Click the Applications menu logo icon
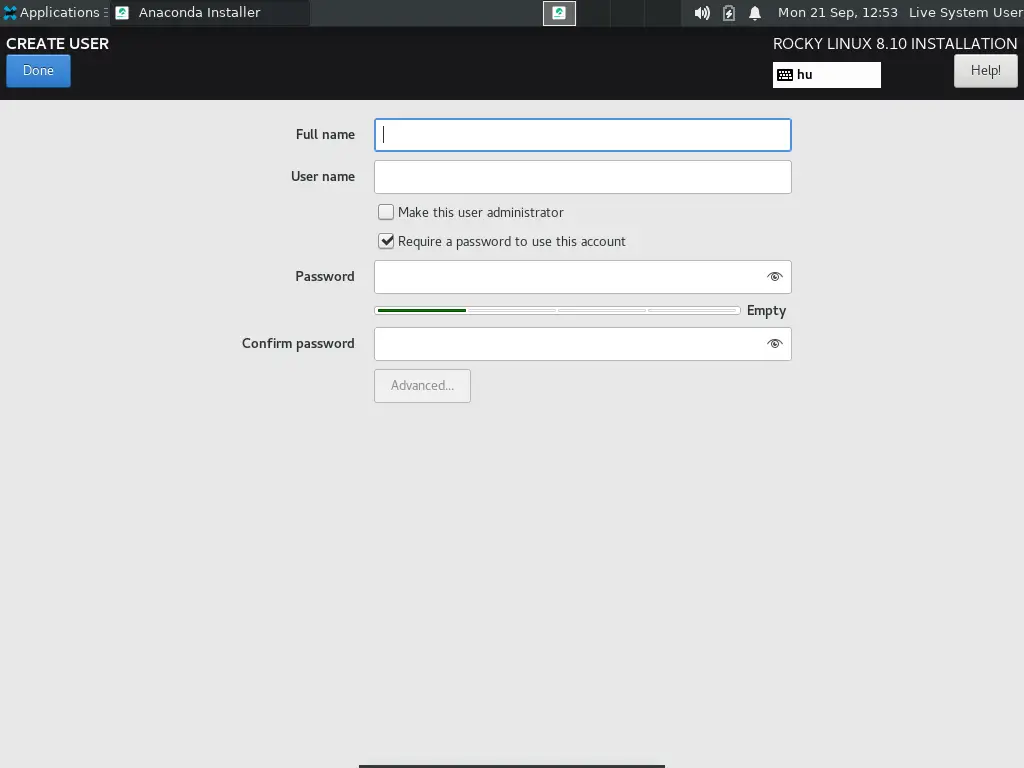The image size is (1024, 768). [x=10, y=12]
